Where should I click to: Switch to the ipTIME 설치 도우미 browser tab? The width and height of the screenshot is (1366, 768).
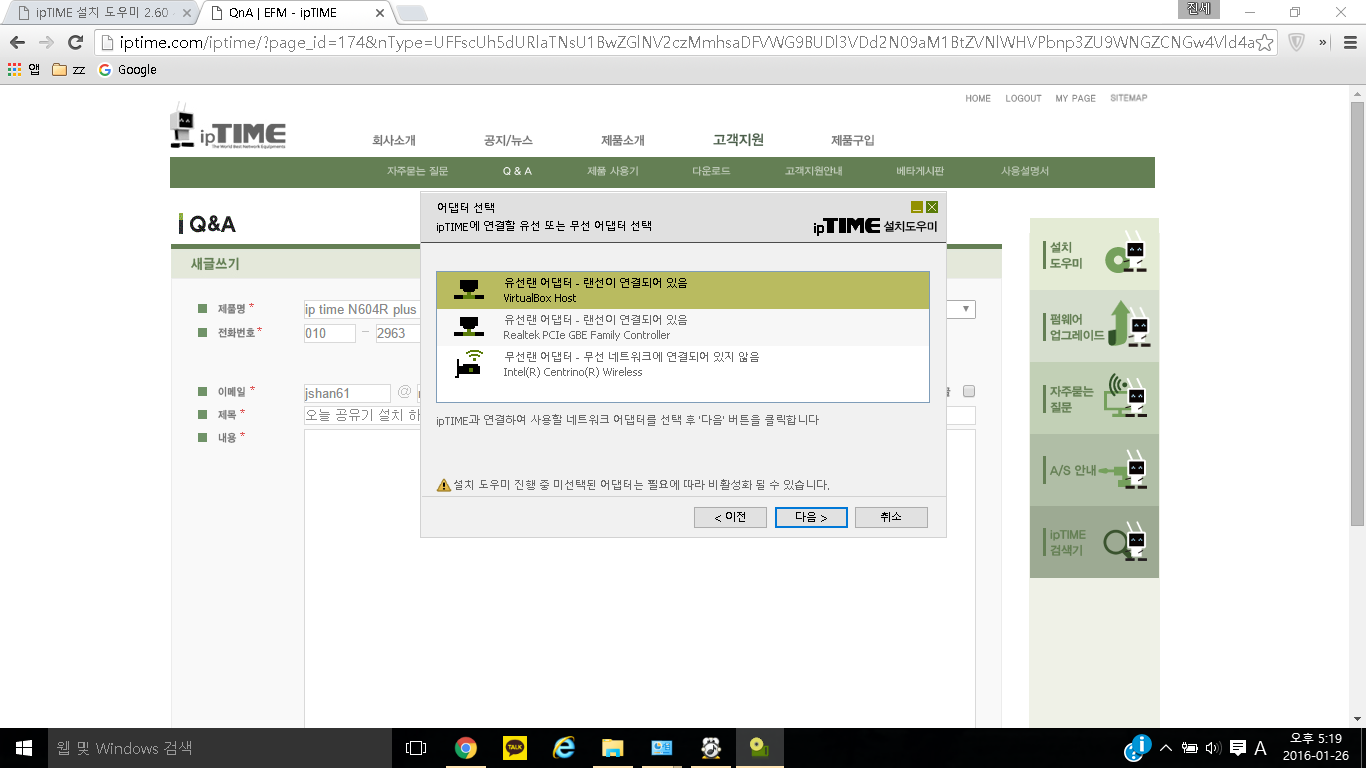[100, 14]
